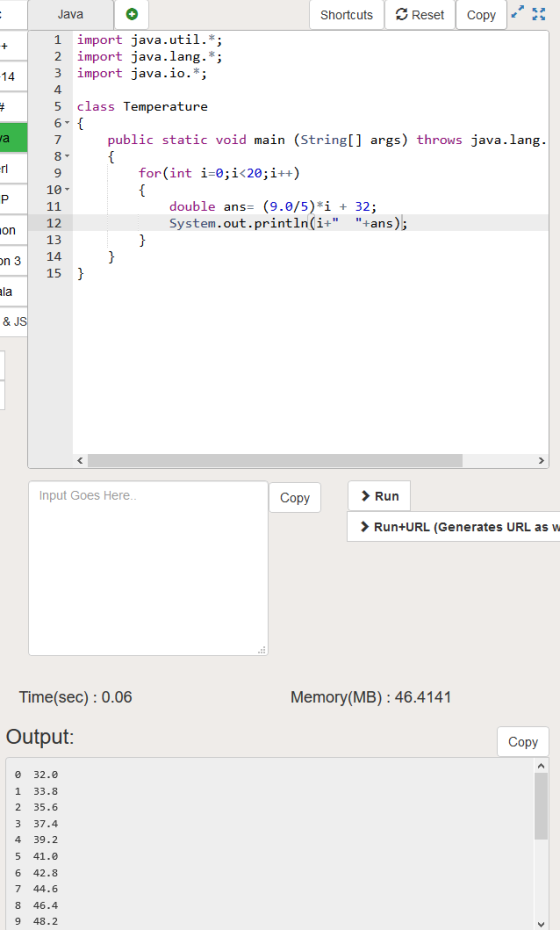Run the program
The height and width of the screenshot is (930, 560).
(x=380, y=496)
